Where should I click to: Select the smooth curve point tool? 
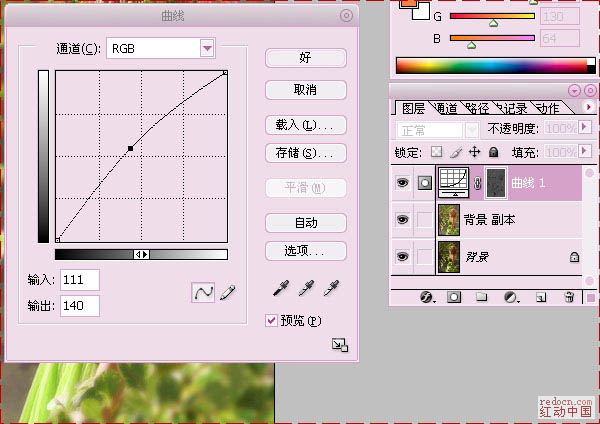click(x=203, y=293)
